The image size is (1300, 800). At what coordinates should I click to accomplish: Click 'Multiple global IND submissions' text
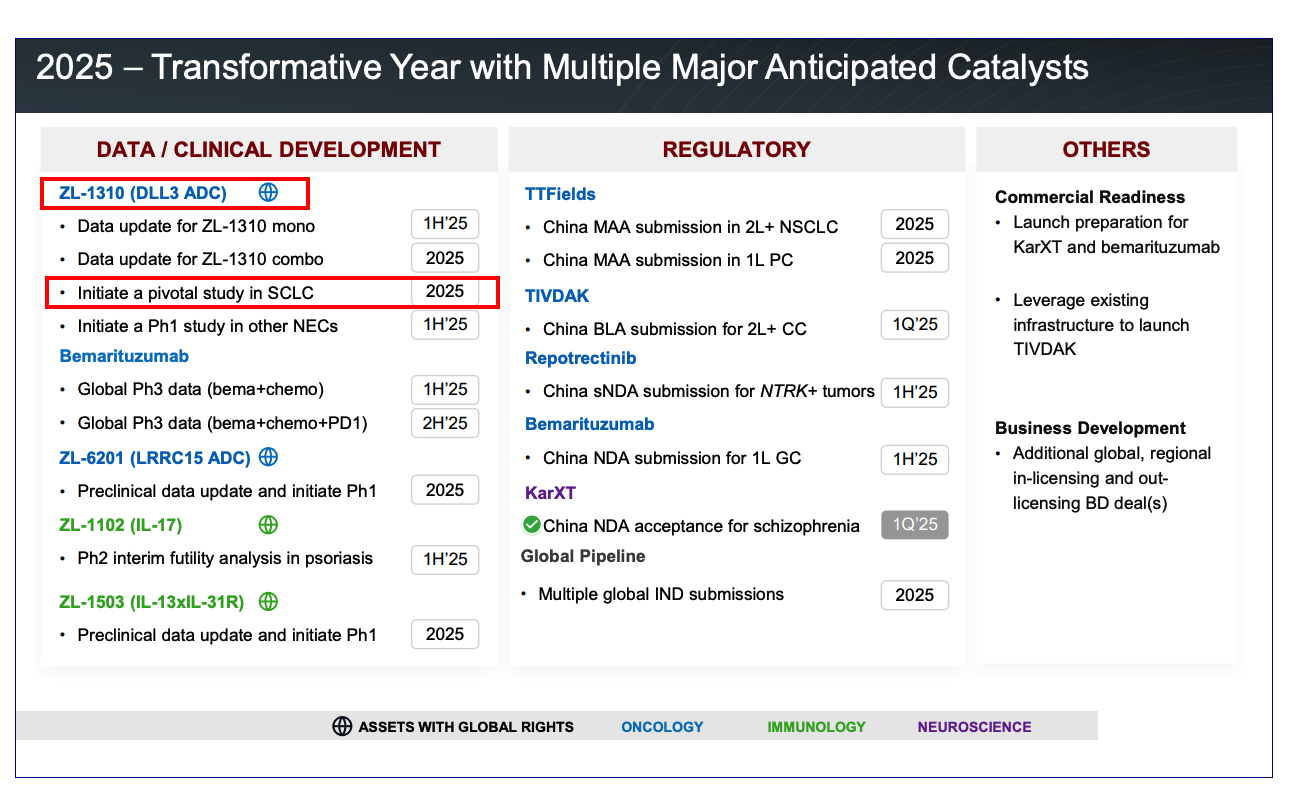661,594
